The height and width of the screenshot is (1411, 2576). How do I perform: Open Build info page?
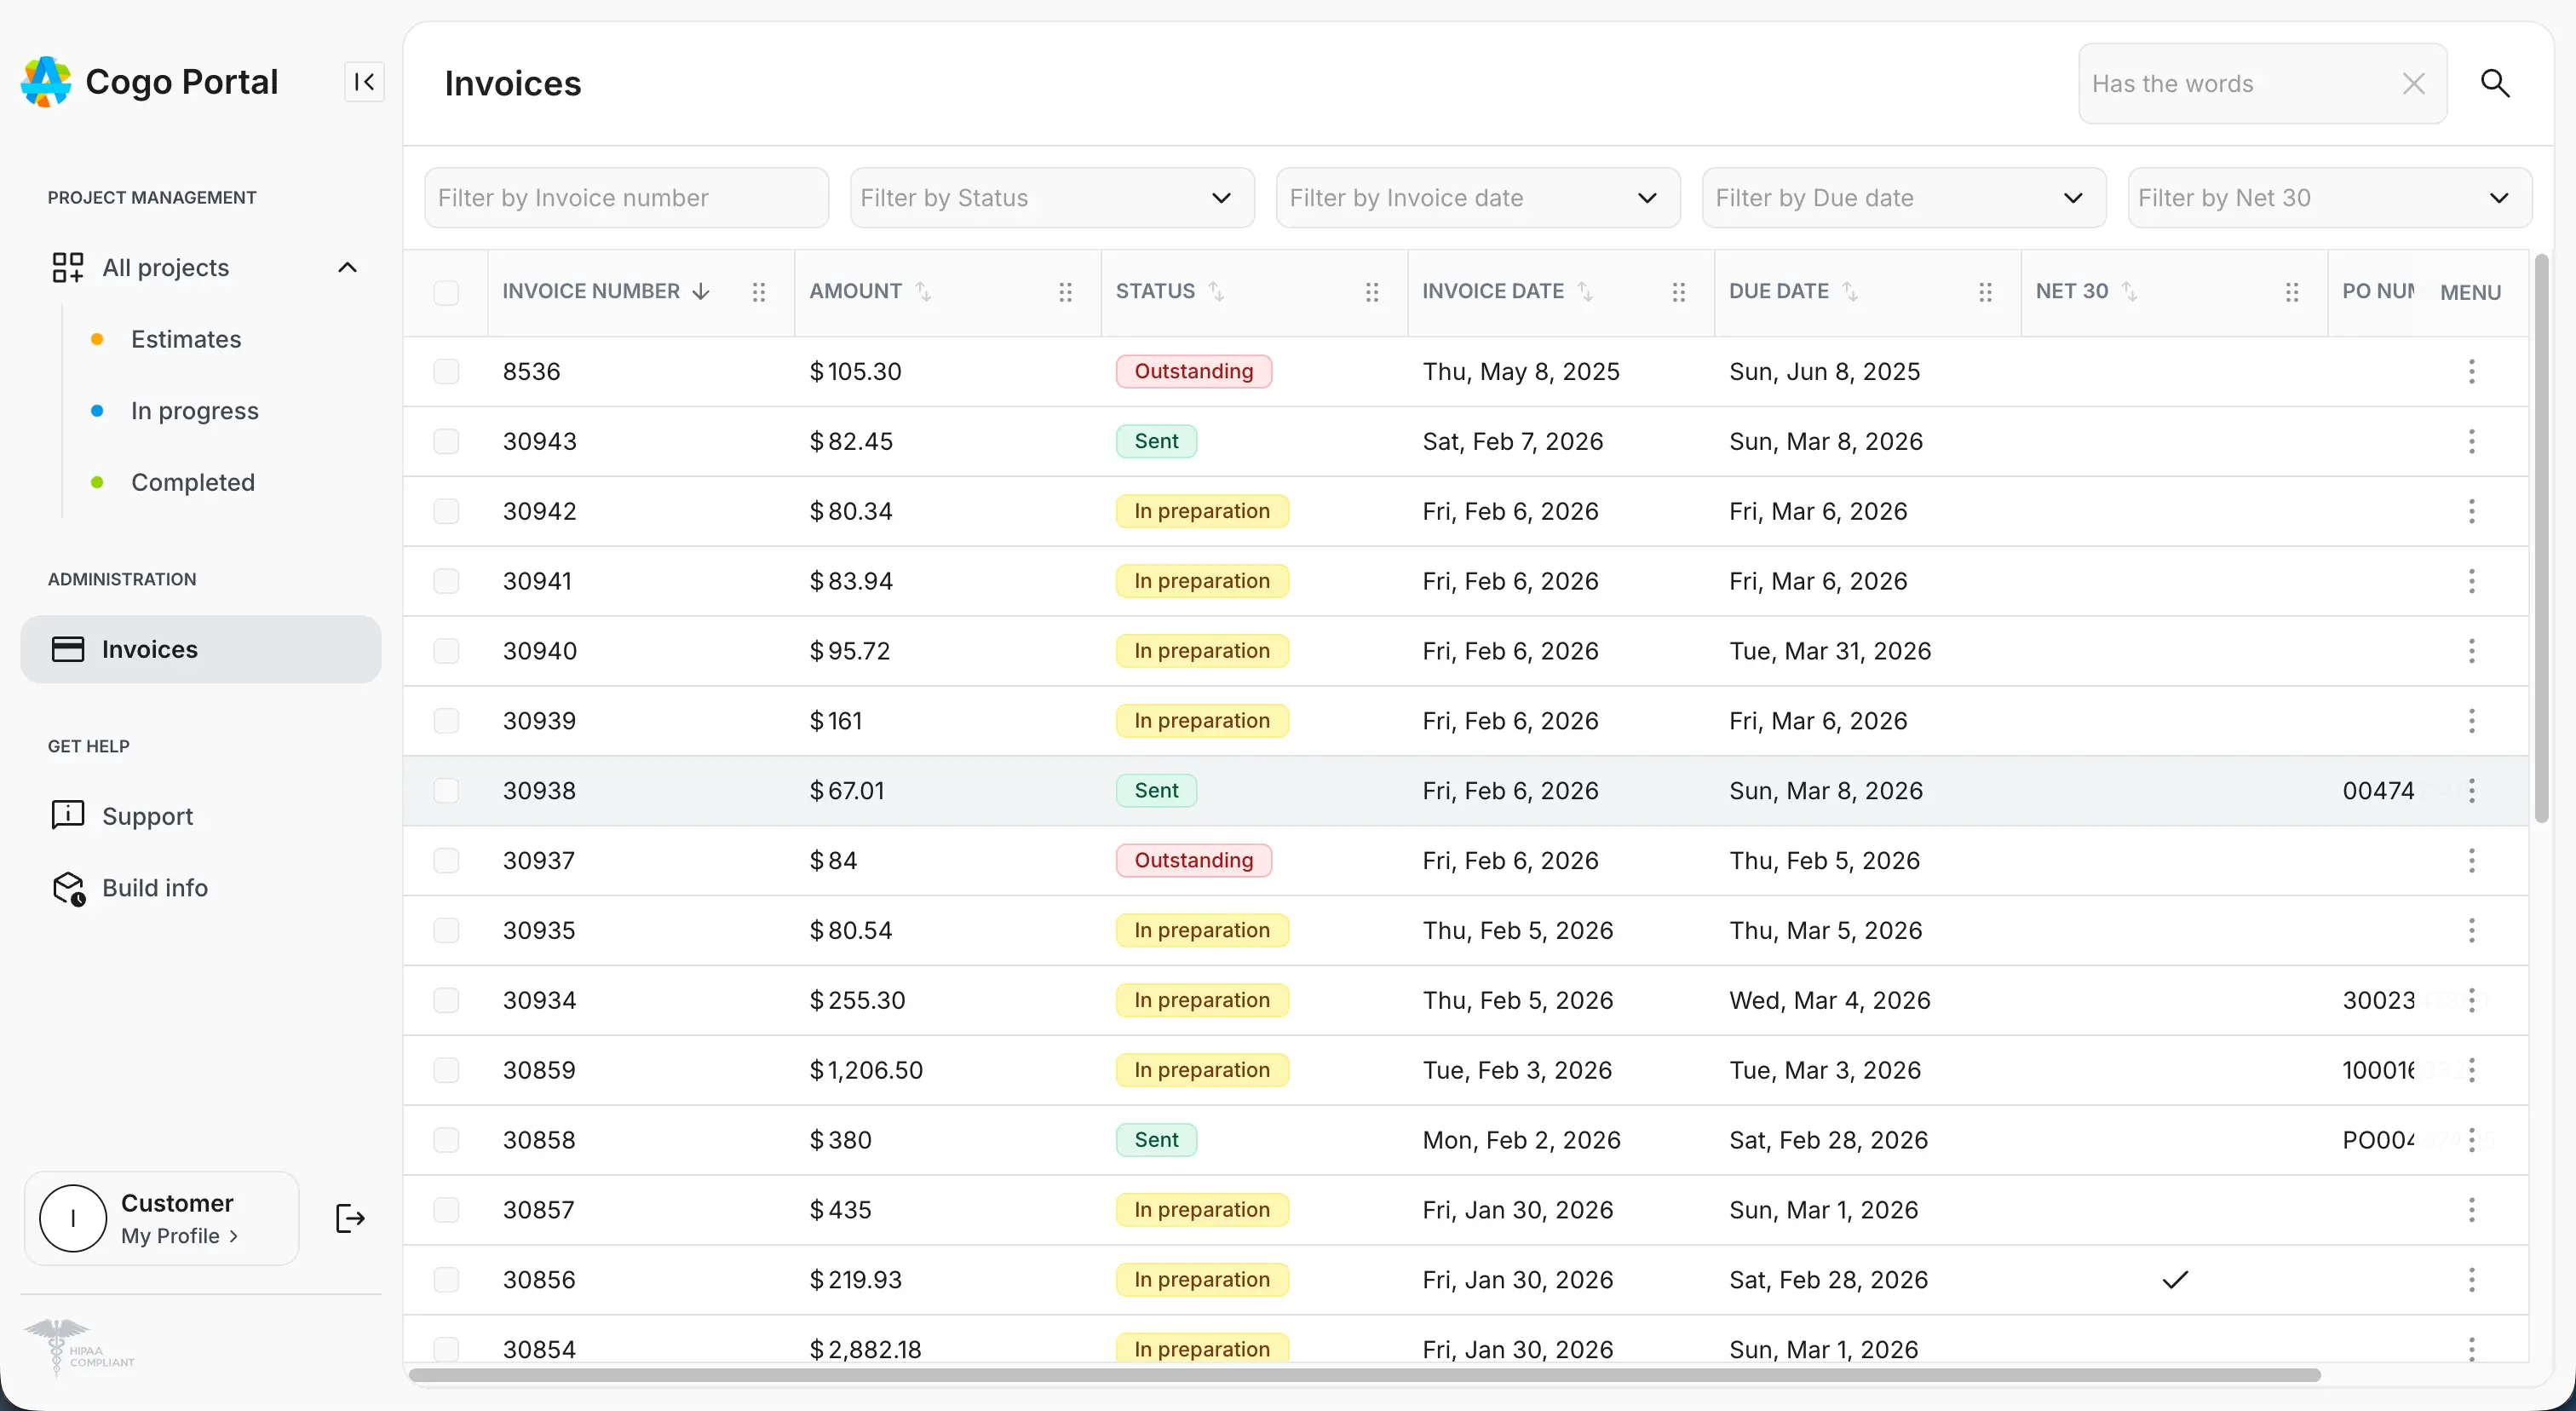pyautogui.click(x=155, y=888)
